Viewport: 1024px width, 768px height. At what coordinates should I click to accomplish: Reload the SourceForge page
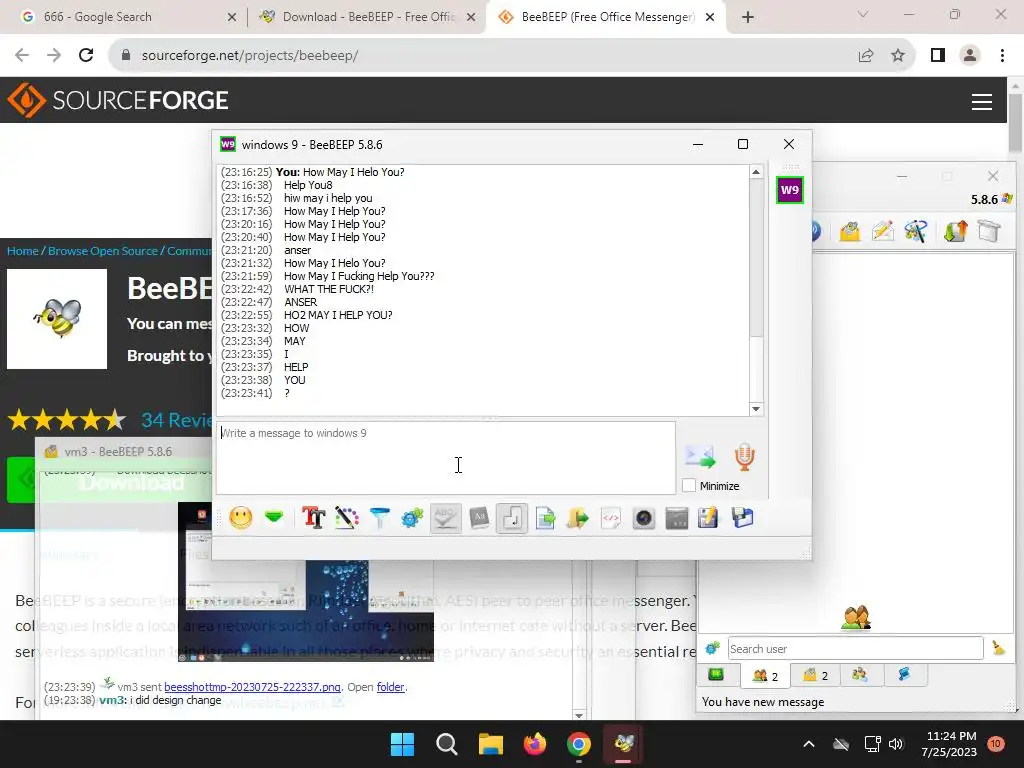point(86,56)
